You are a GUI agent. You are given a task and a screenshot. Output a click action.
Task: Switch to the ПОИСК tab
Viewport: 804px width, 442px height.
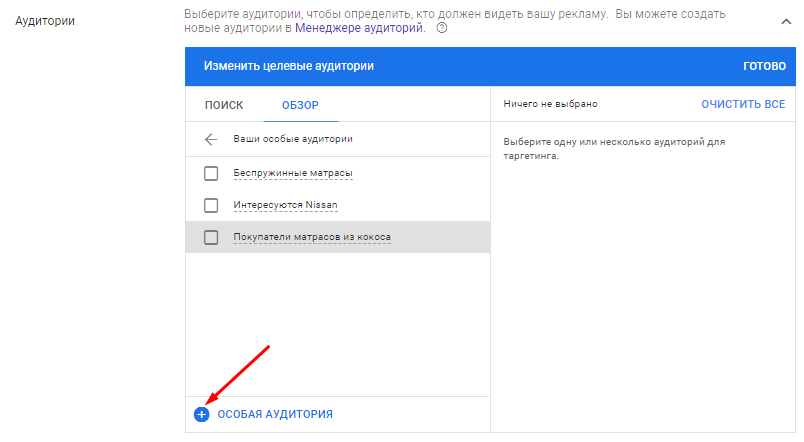point(224,105)
